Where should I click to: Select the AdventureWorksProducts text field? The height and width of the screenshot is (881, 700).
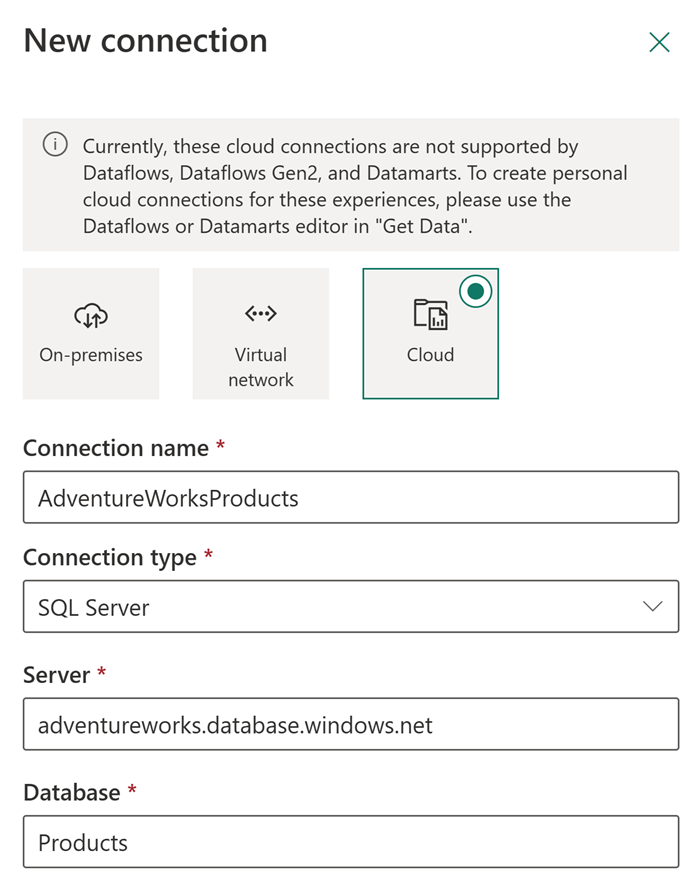coord(350,497)
